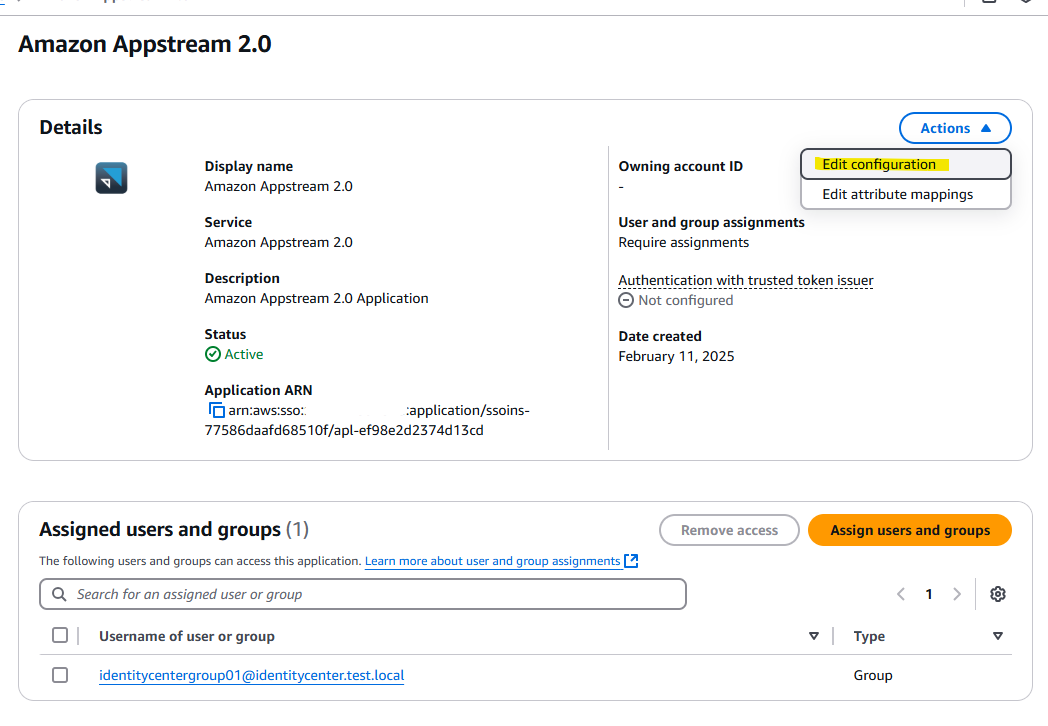1048x726 pixels.
Task: Go to next page with the right chevron
Action: pyautogui.click(x=956, y=594)
